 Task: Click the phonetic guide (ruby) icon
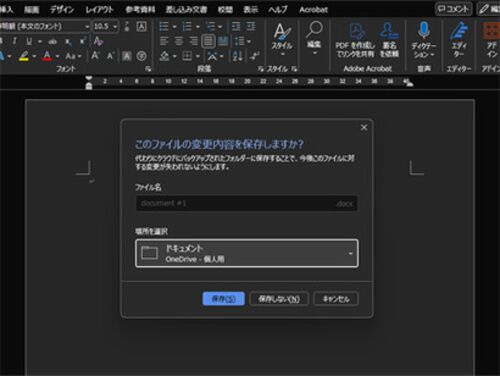click(127, 26)
